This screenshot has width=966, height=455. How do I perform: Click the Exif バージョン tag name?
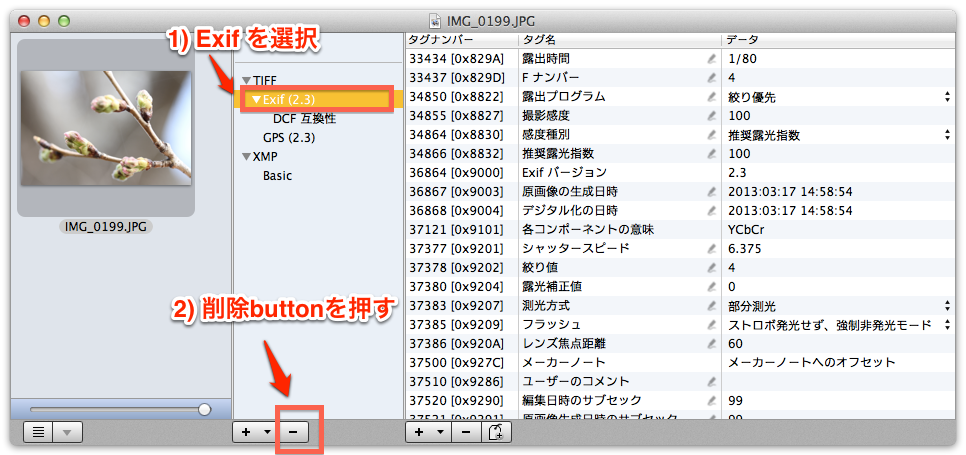coord(564,173)
